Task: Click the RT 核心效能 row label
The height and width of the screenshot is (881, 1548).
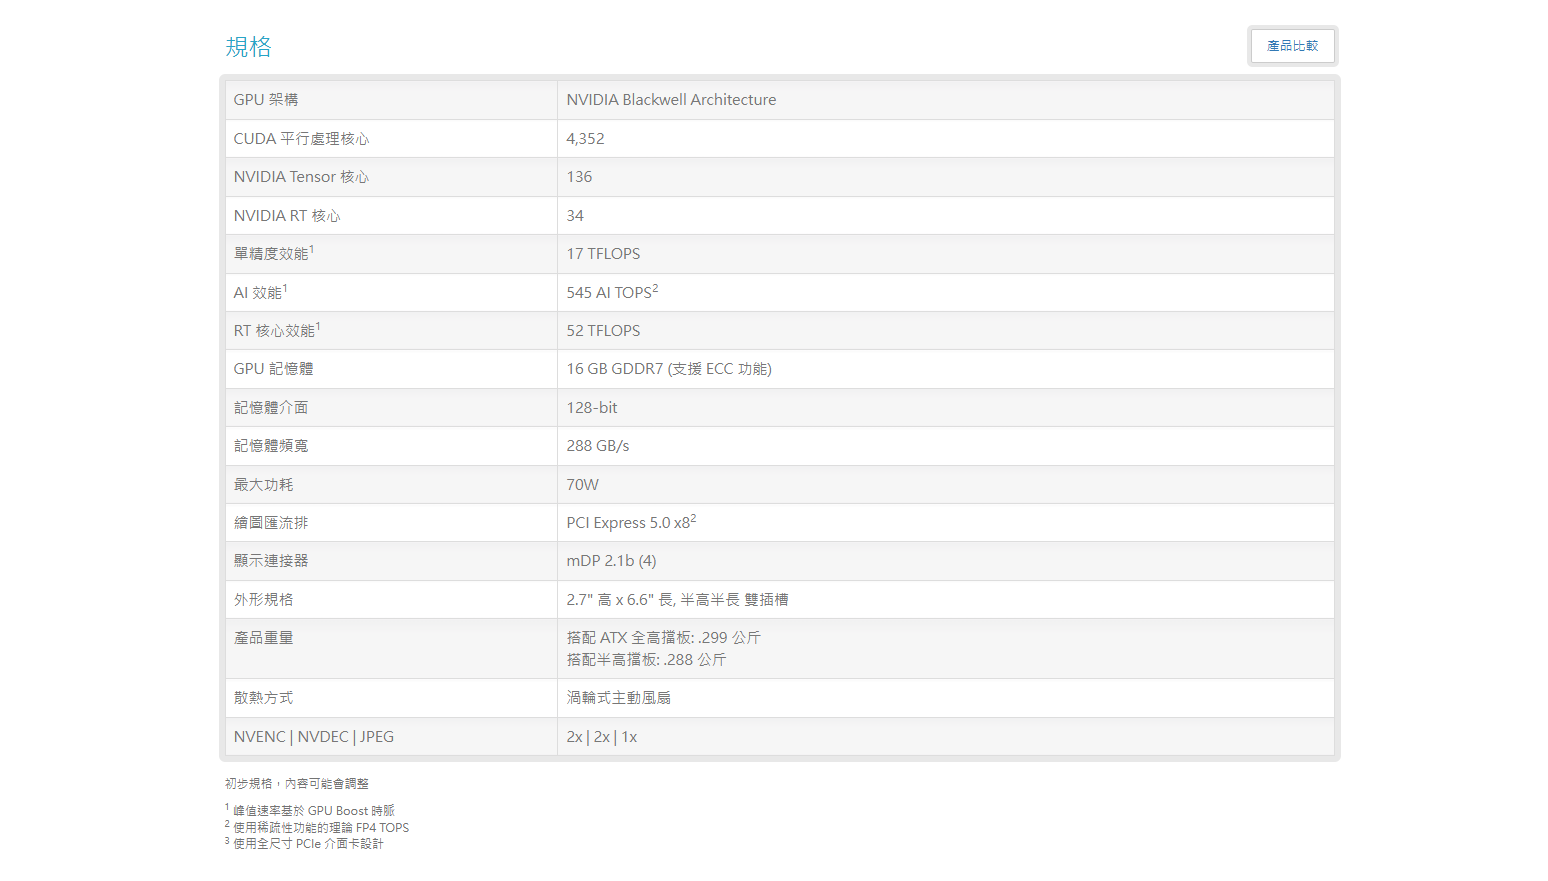Action: click(277, 330)
